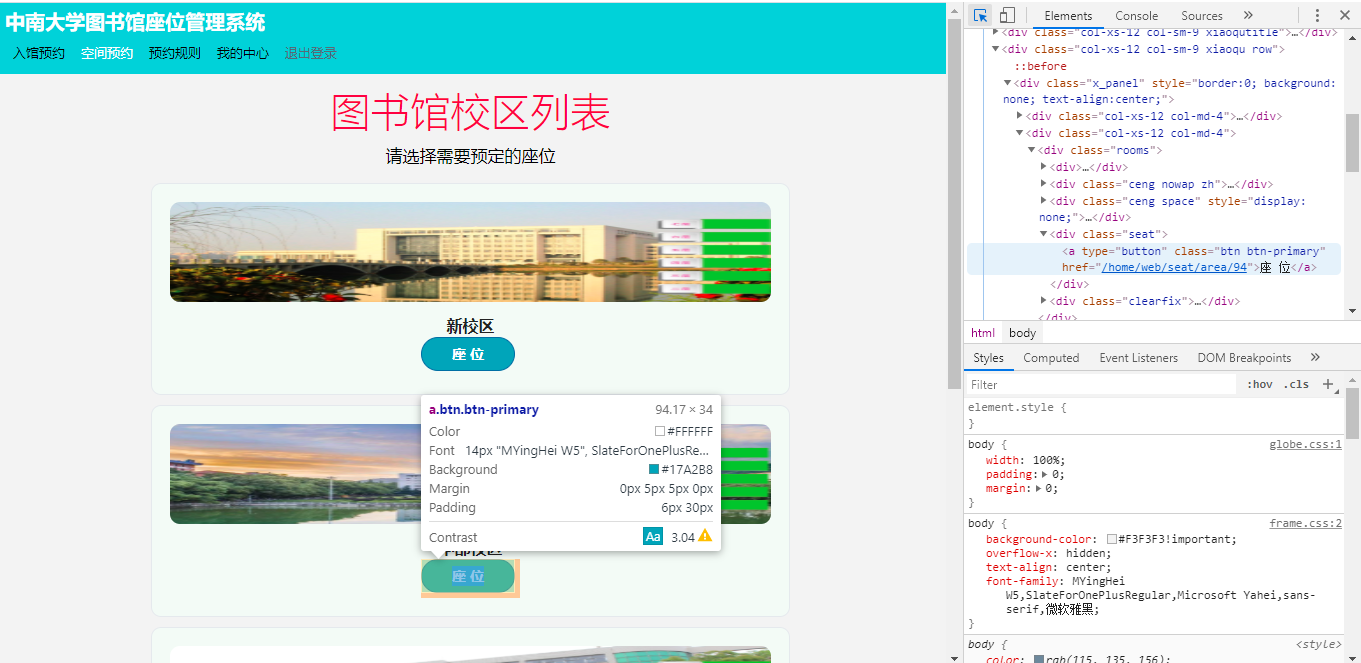This screenshot has width=1361, height=663.
Task: Switch to the Elements tab
Action: tap(1068, 15)
